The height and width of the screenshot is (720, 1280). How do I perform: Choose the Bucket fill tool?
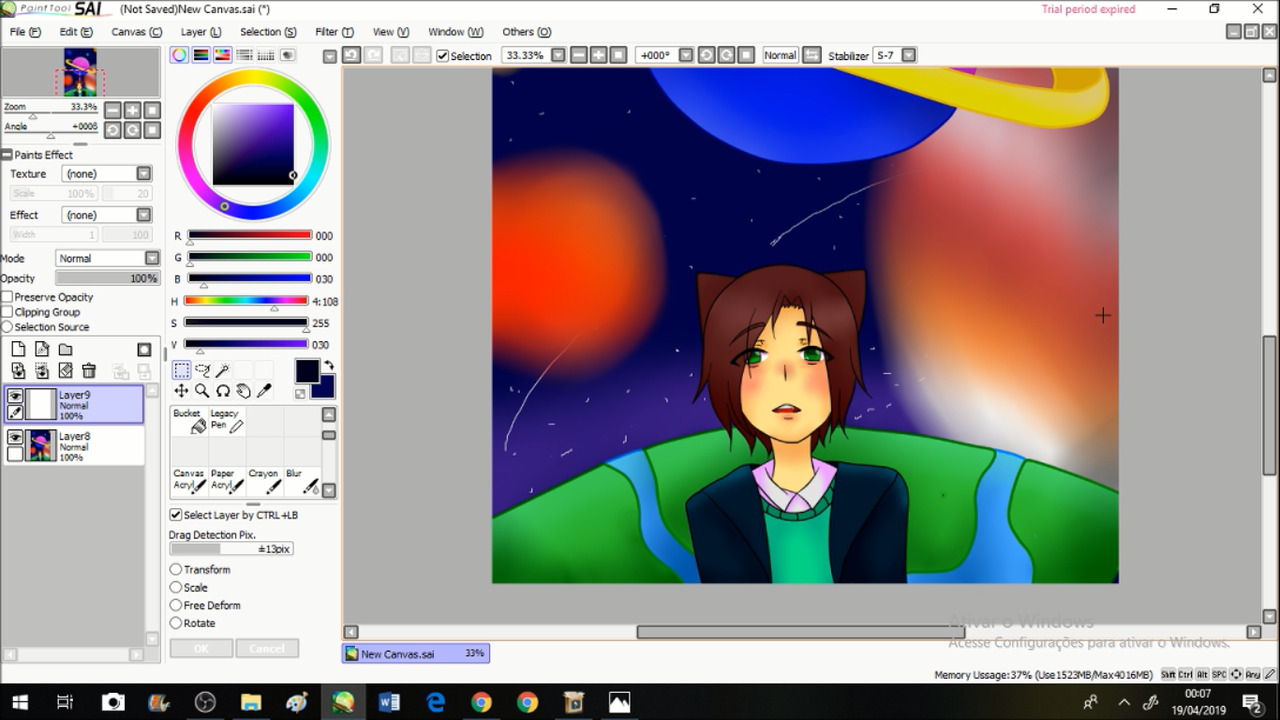pyautogui.click(x=189, y=421)
